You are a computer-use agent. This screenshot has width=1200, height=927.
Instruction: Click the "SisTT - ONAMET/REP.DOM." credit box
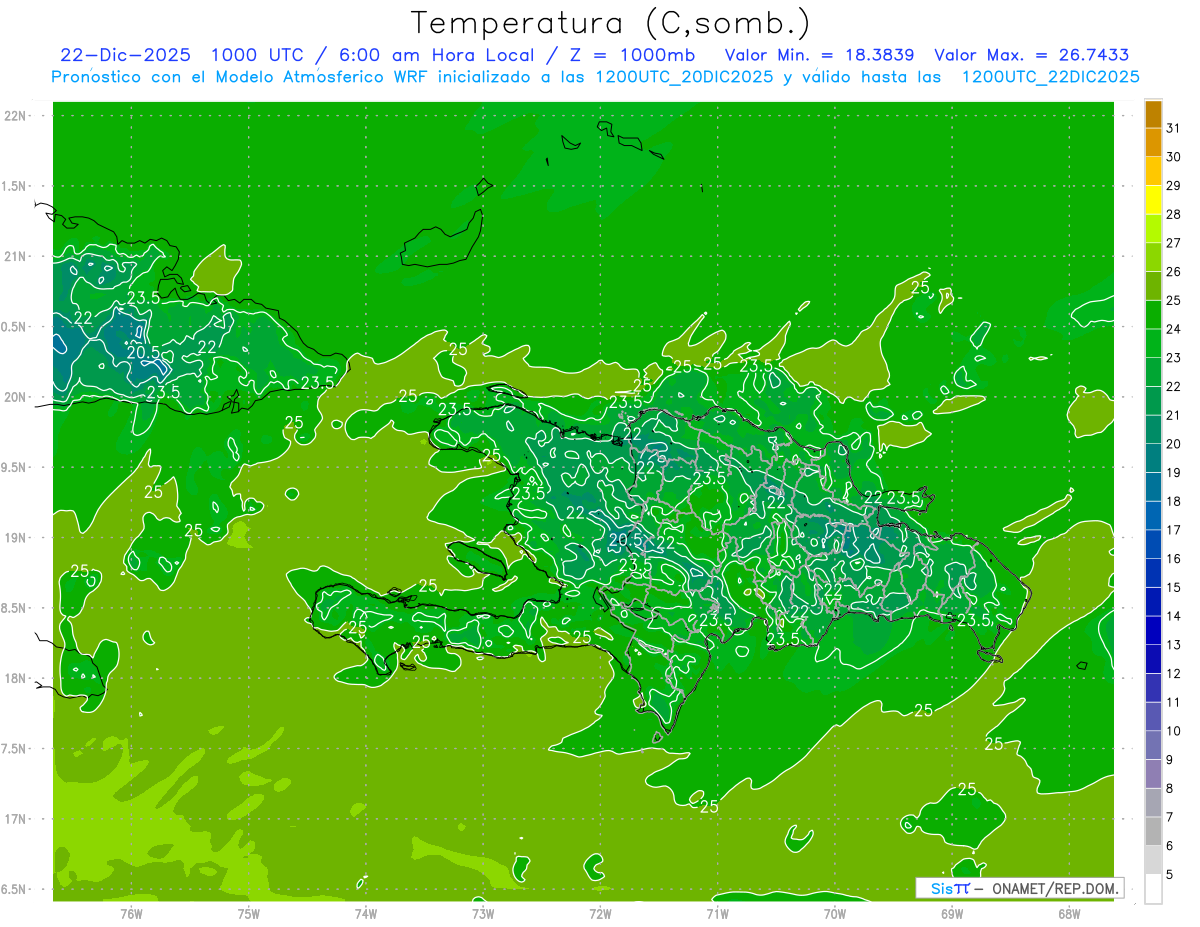tap(1019, 888)
